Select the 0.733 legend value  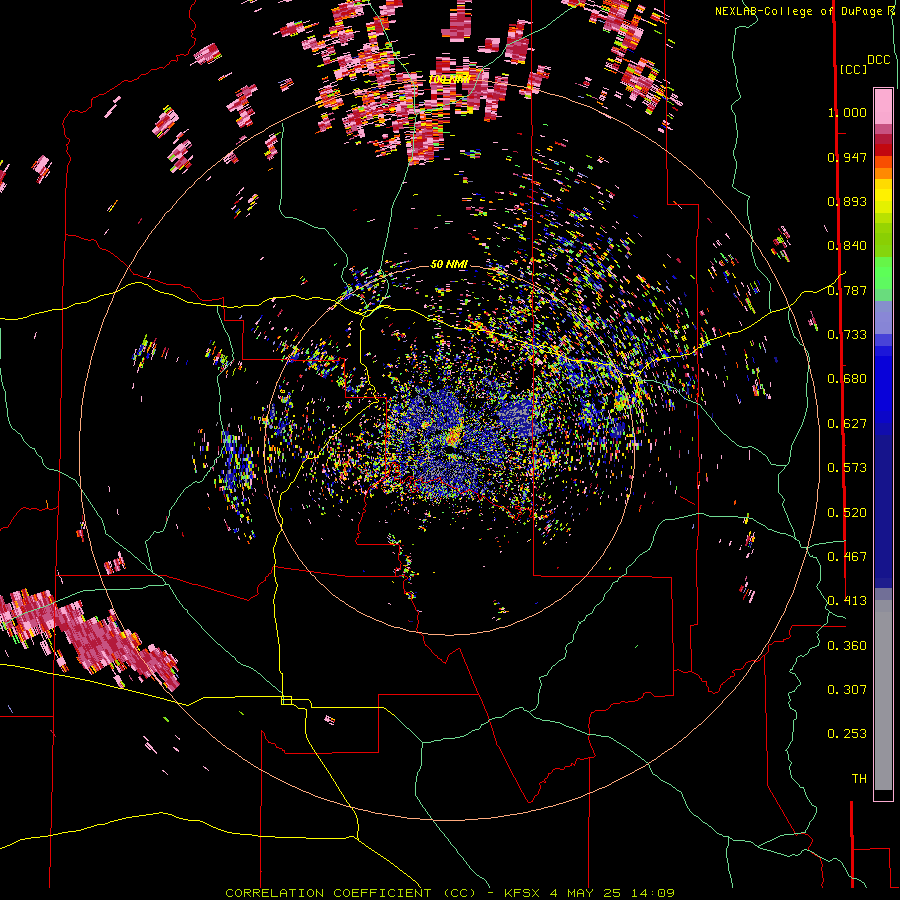[x=847, y=335]
